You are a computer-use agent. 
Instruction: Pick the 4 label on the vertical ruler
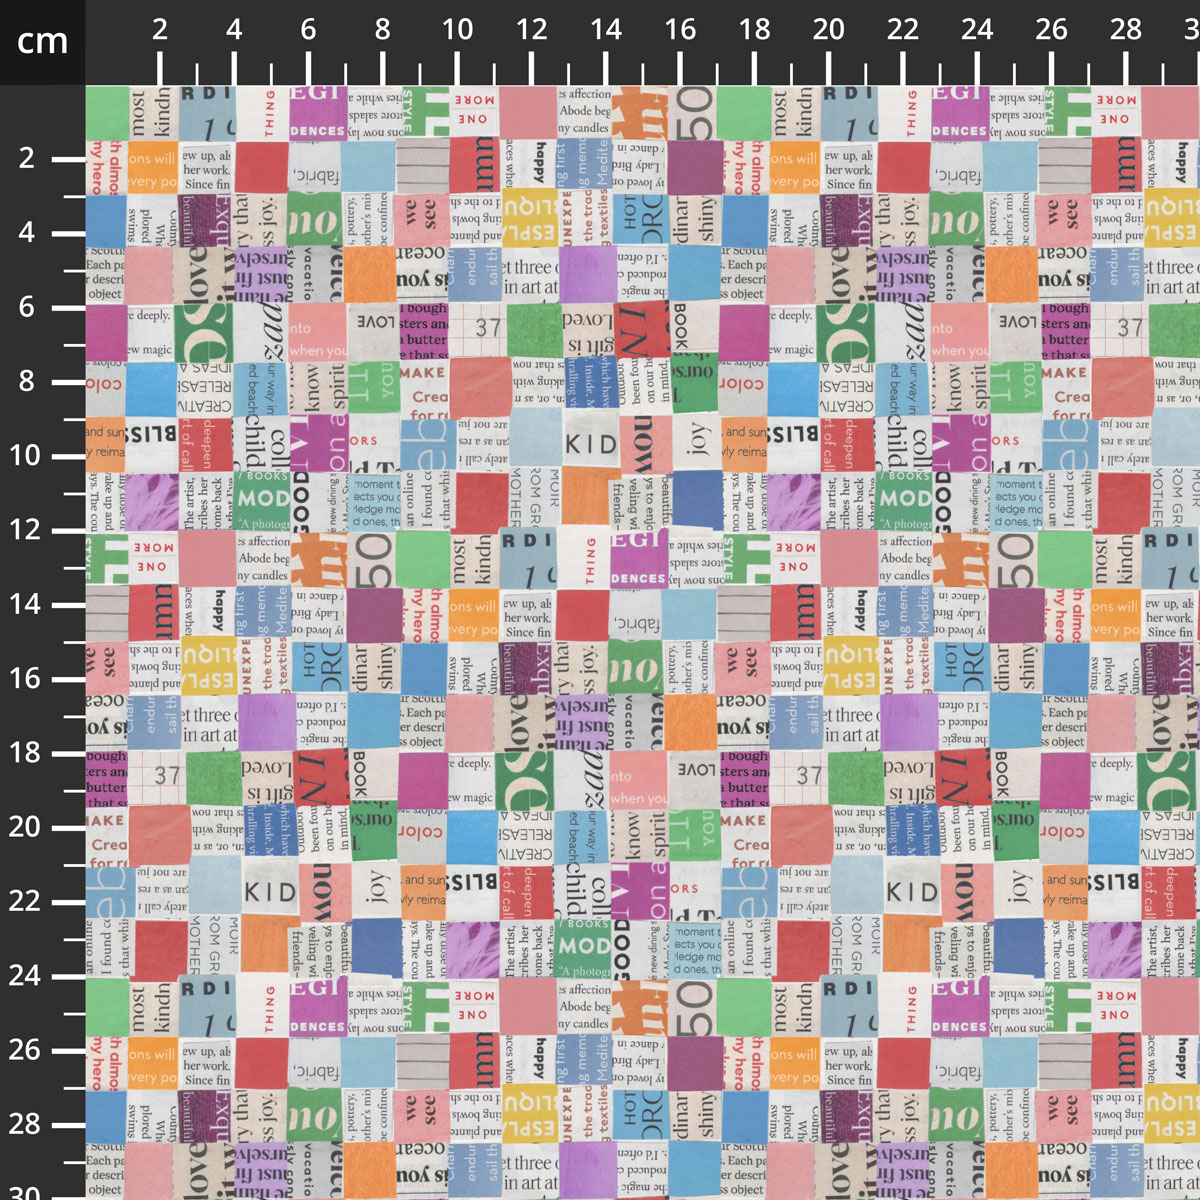[27, 232]
